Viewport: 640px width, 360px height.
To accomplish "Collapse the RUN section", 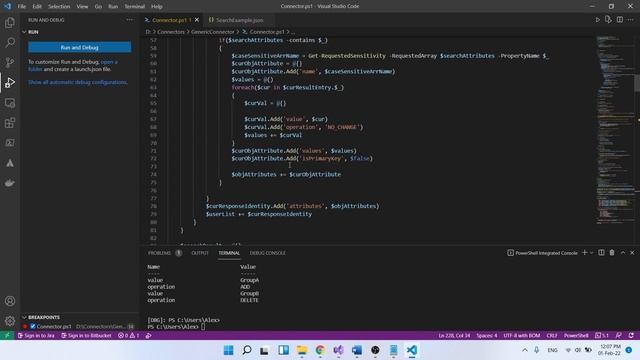I will click(24, 32).
